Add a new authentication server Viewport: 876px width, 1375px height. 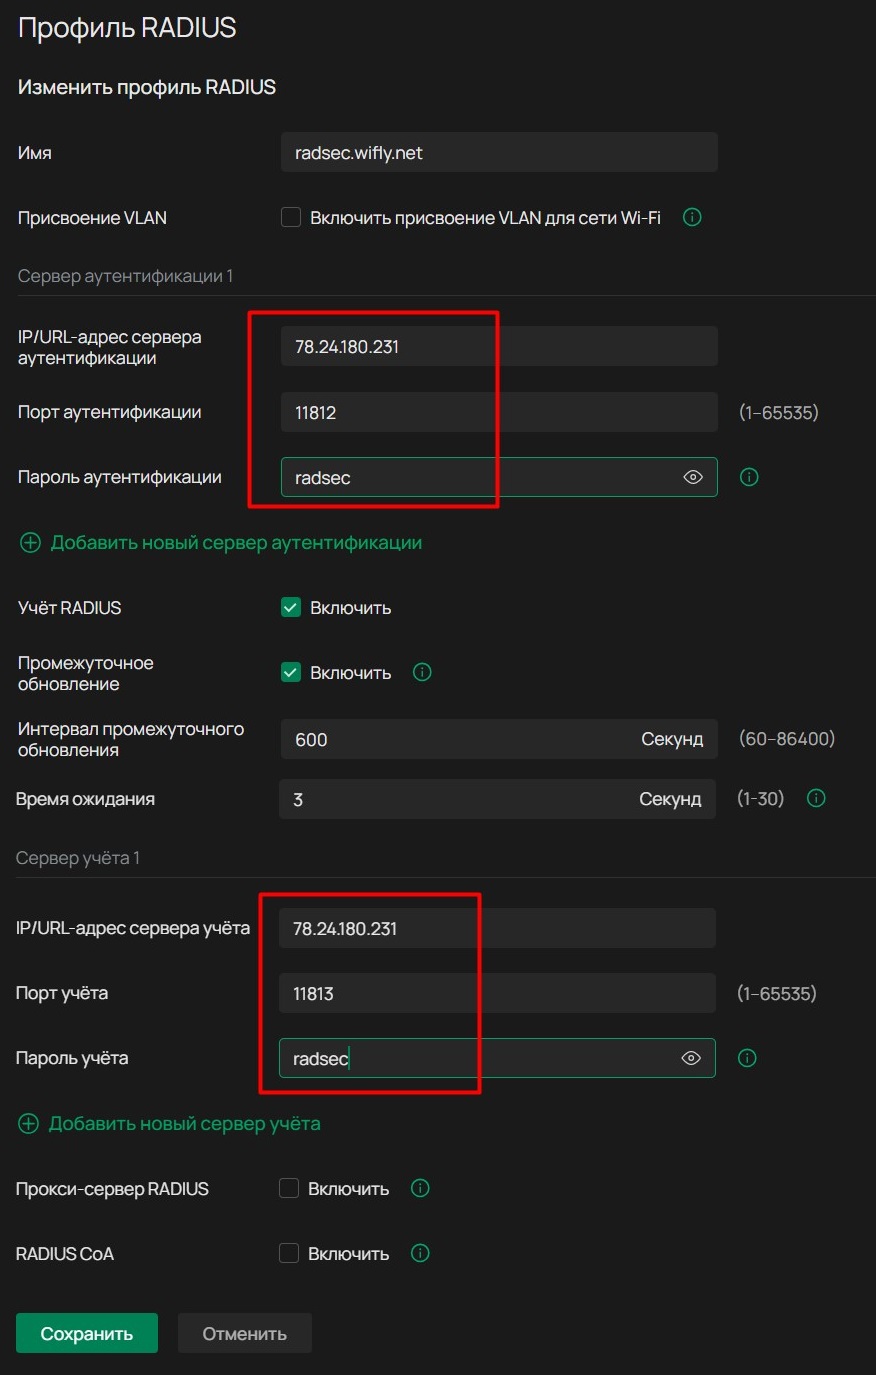coord(221,543)
